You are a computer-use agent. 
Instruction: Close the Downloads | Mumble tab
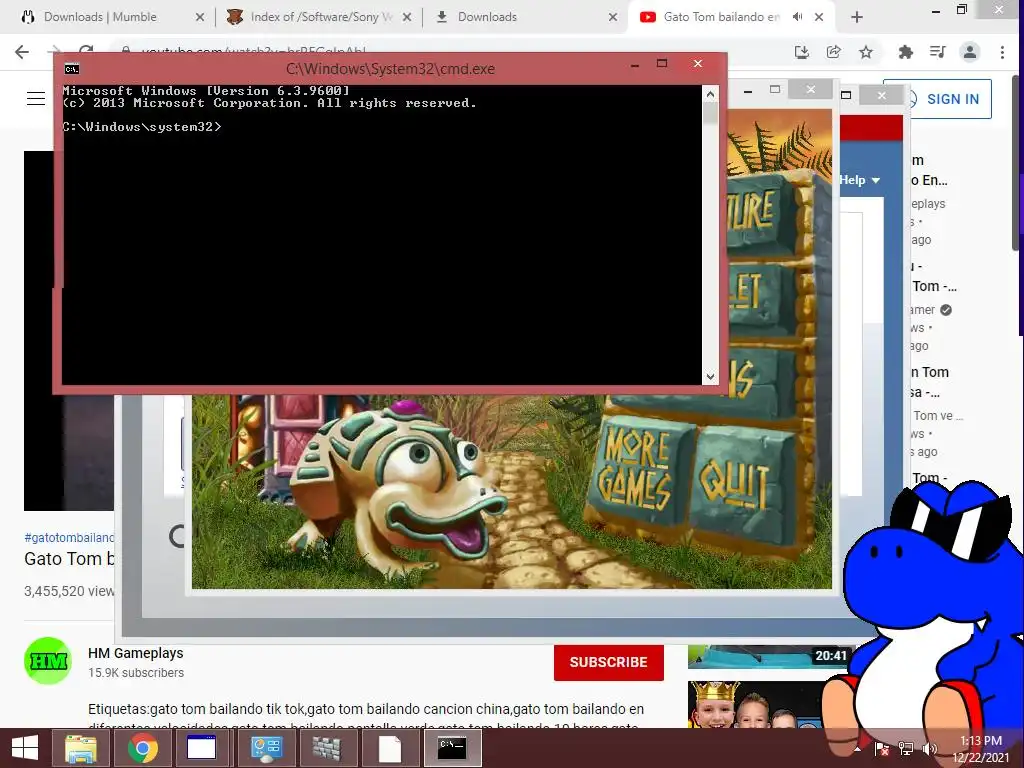pos(200,18)
